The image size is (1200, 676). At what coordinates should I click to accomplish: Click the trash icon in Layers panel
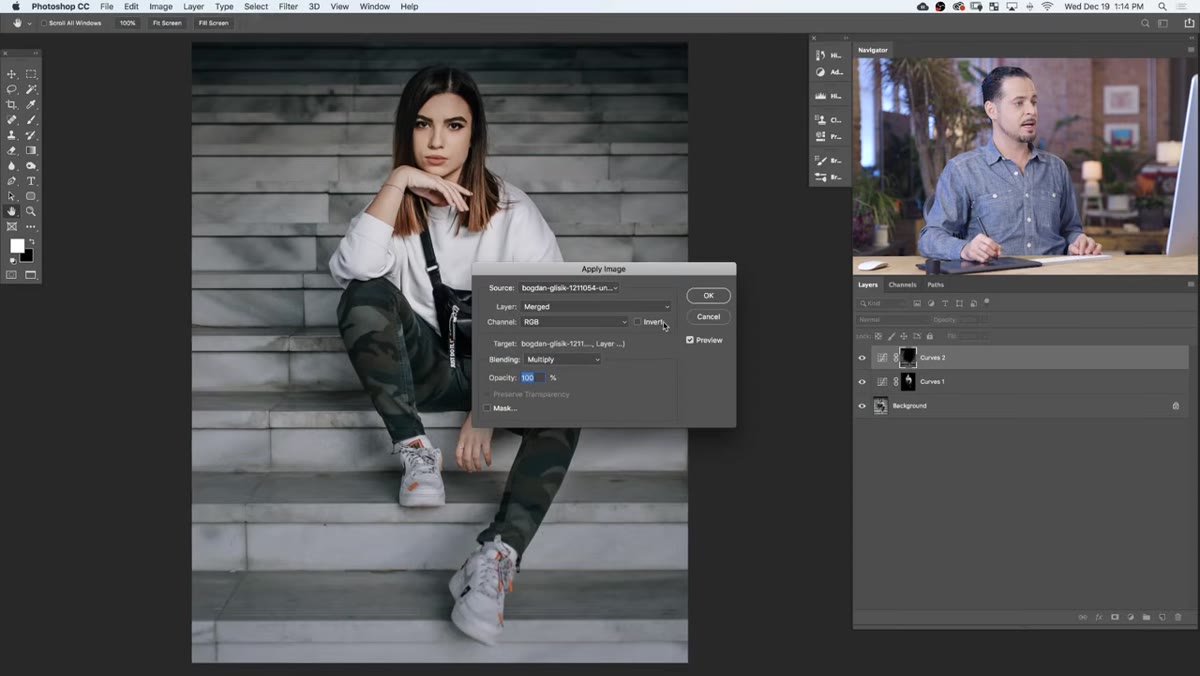click(1178, 617)
